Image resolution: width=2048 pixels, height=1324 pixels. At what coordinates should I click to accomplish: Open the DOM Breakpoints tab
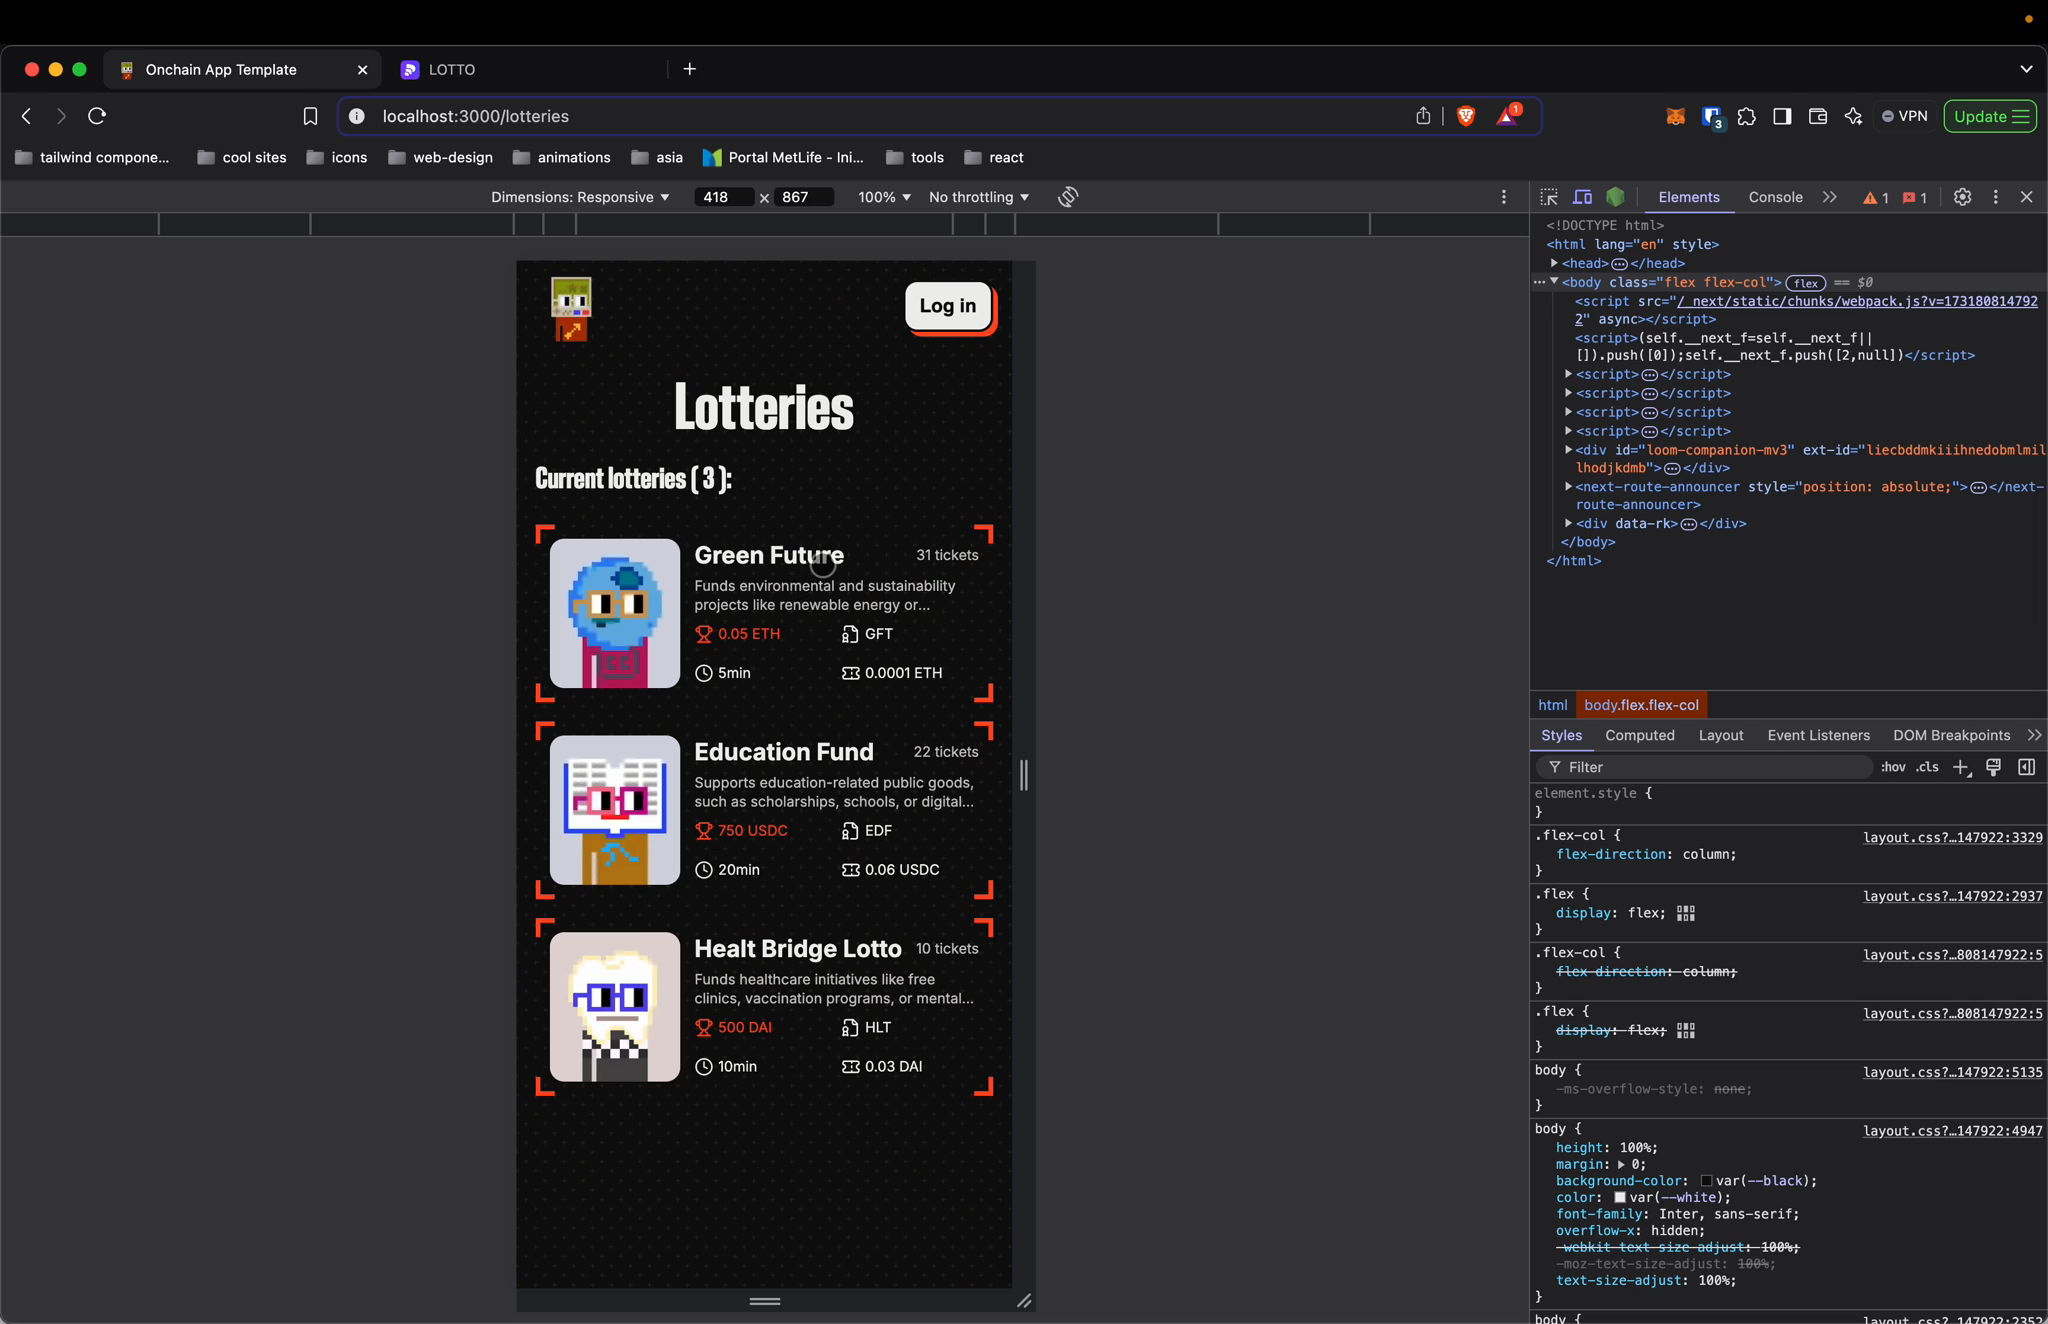(x=1951, y=735)
